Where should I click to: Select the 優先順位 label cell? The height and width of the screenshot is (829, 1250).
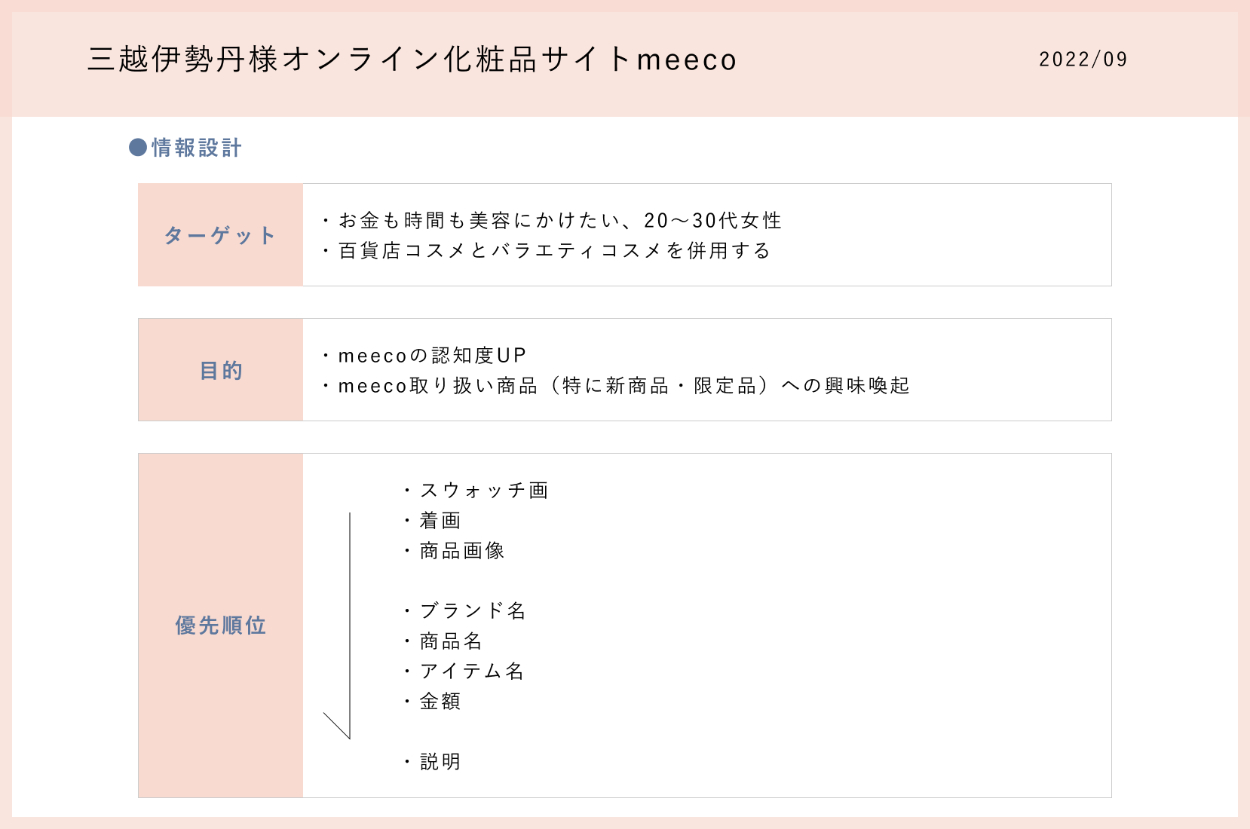(220, 626)
